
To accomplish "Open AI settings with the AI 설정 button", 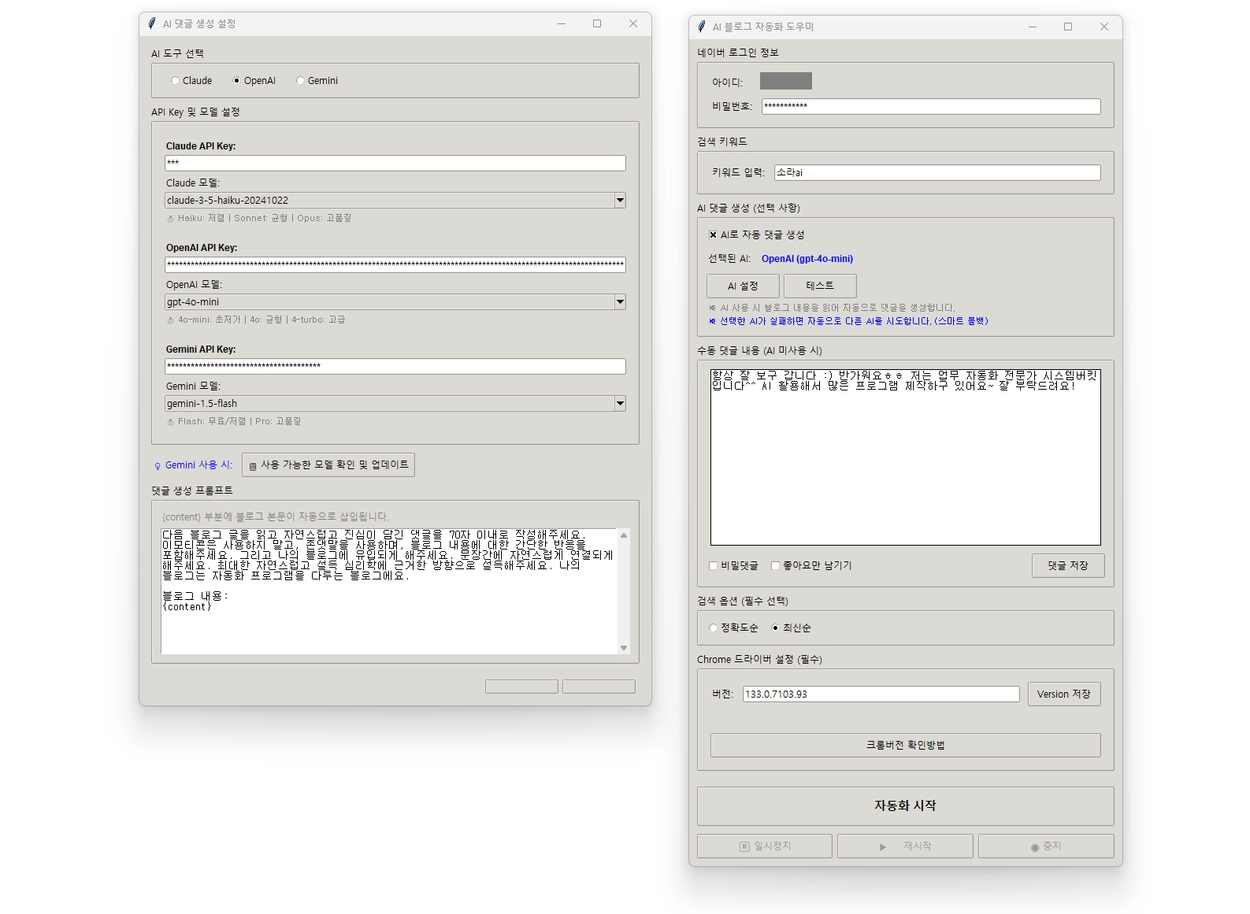I will [742, 286].
